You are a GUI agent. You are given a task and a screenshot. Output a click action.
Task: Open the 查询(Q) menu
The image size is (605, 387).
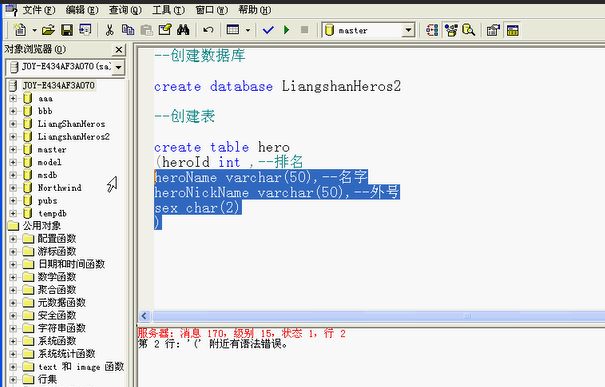(x=125, y=10)
